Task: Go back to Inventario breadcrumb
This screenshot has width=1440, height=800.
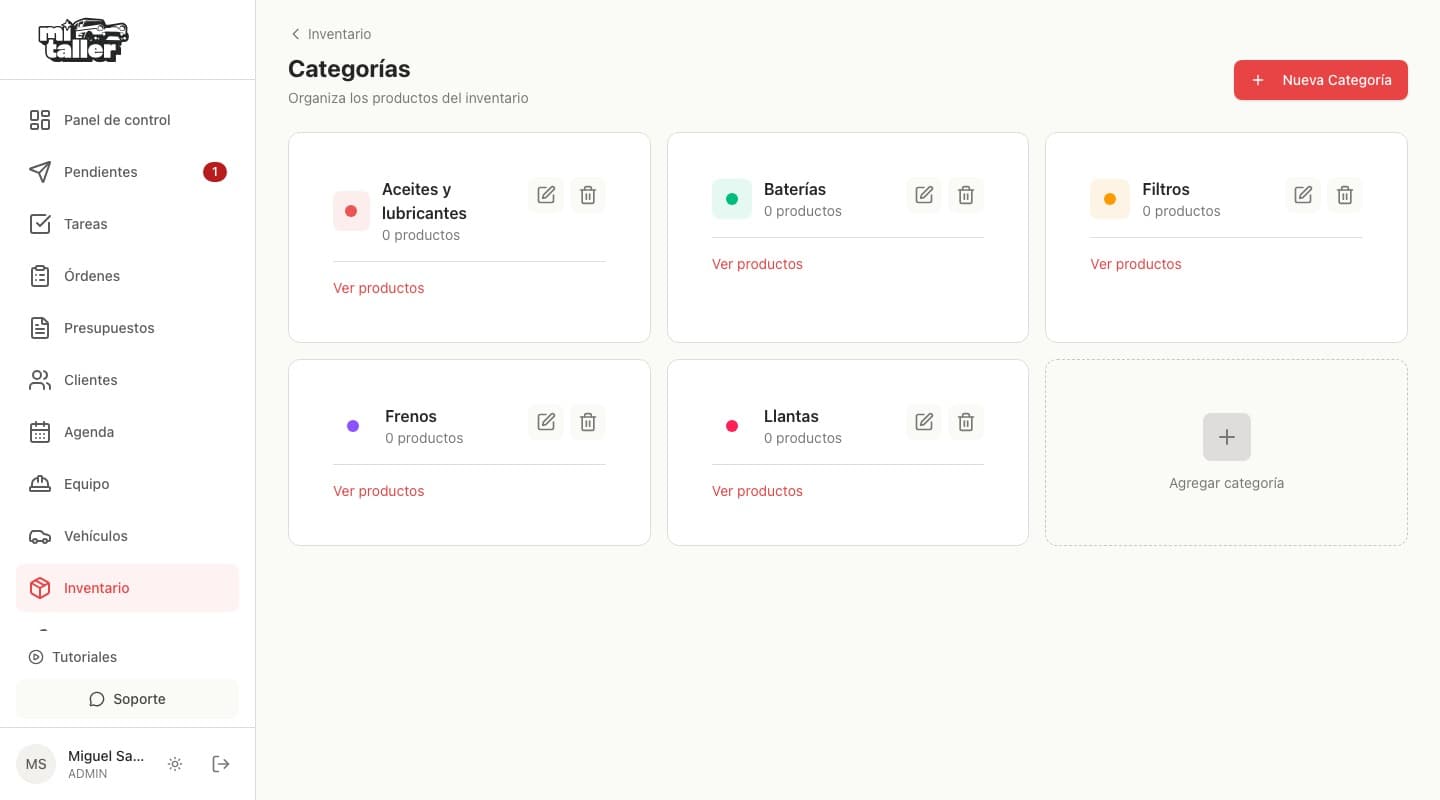Action: 331,34
